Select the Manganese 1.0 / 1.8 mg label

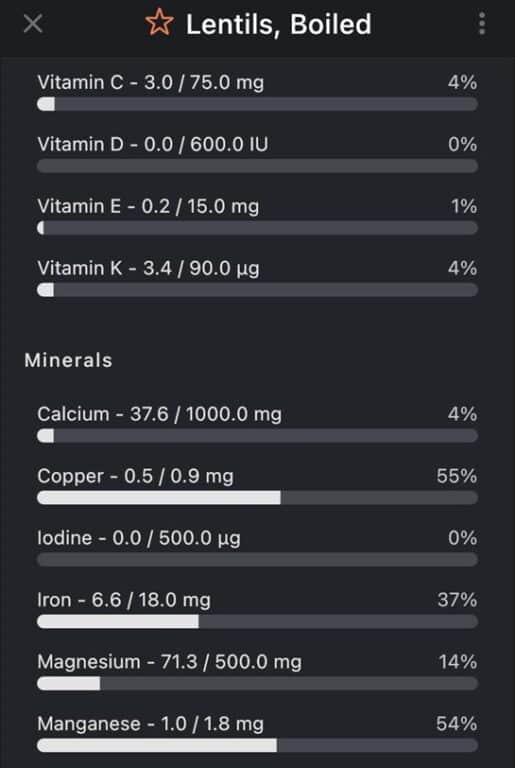[x=150, y=724]
